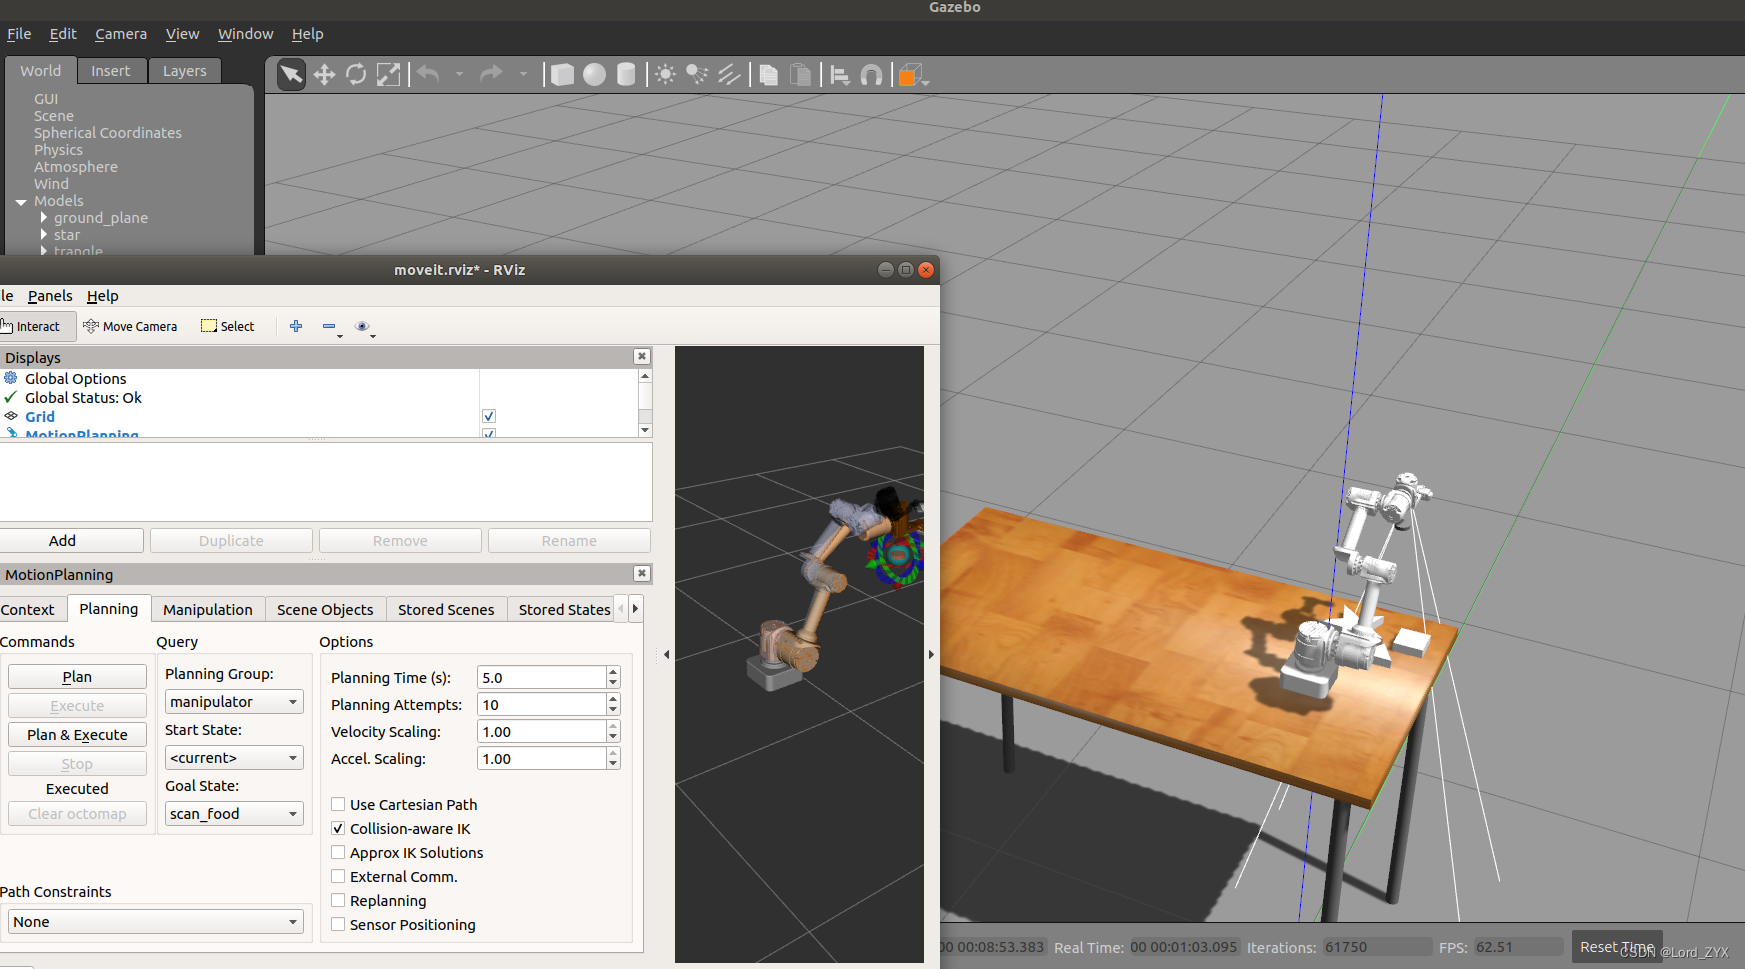Click the paste icon in Gazebo toolbar

(800, 75)
